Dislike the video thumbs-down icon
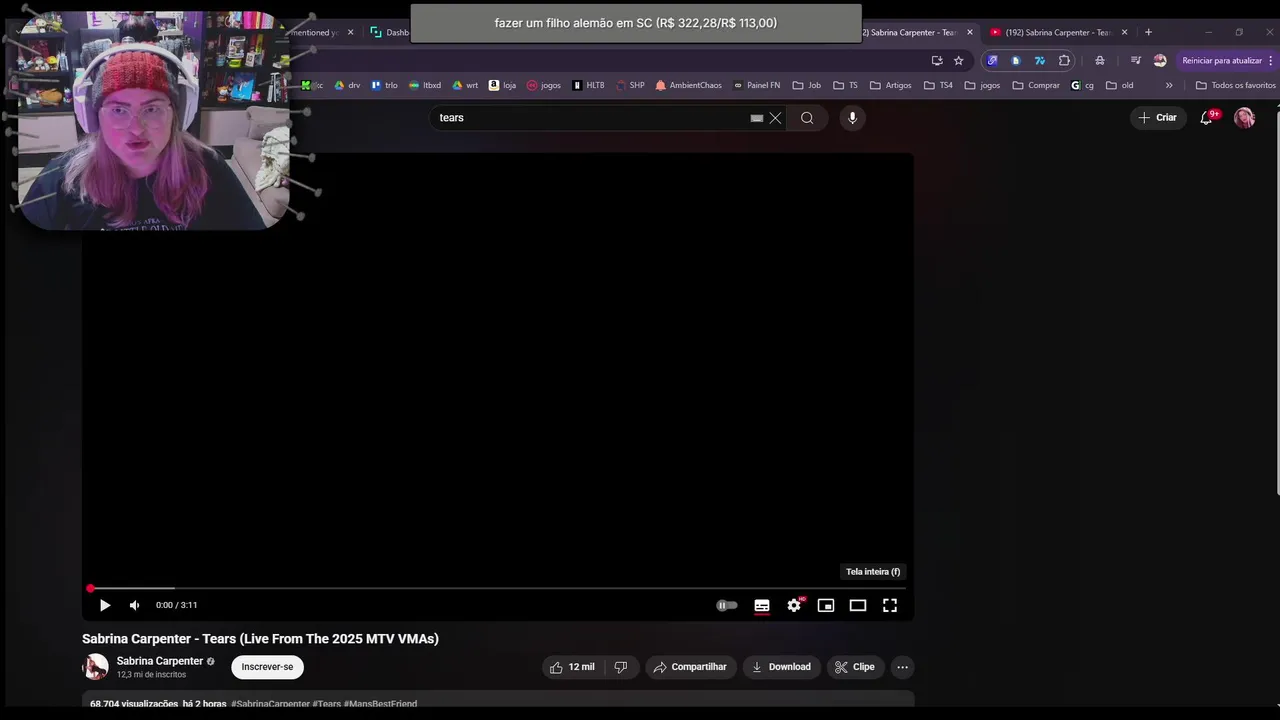1280x720 pixels. [x=621, y=667]
